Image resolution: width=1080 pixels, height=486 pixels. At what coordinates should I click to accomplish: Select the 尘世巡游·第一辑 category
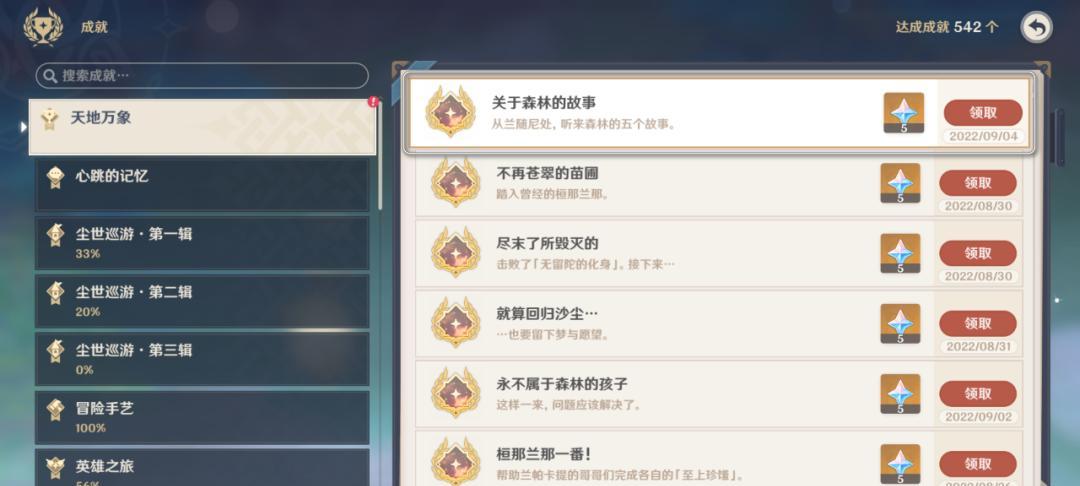(202, 243)
